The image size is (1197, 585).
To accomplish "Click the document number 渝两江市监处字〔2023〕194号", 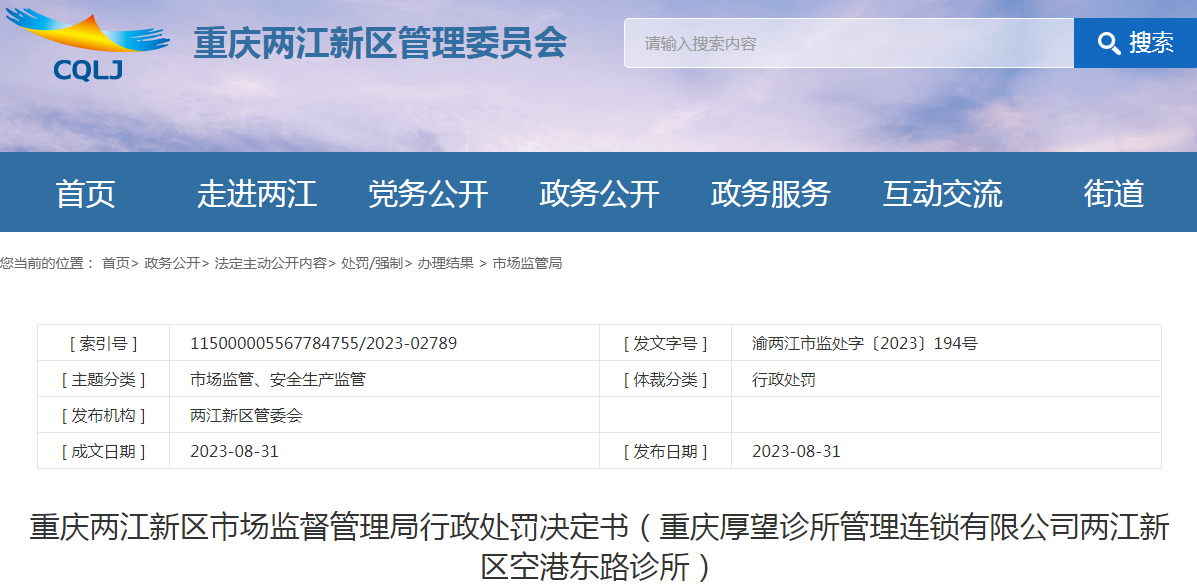I will tap(864, 343).
